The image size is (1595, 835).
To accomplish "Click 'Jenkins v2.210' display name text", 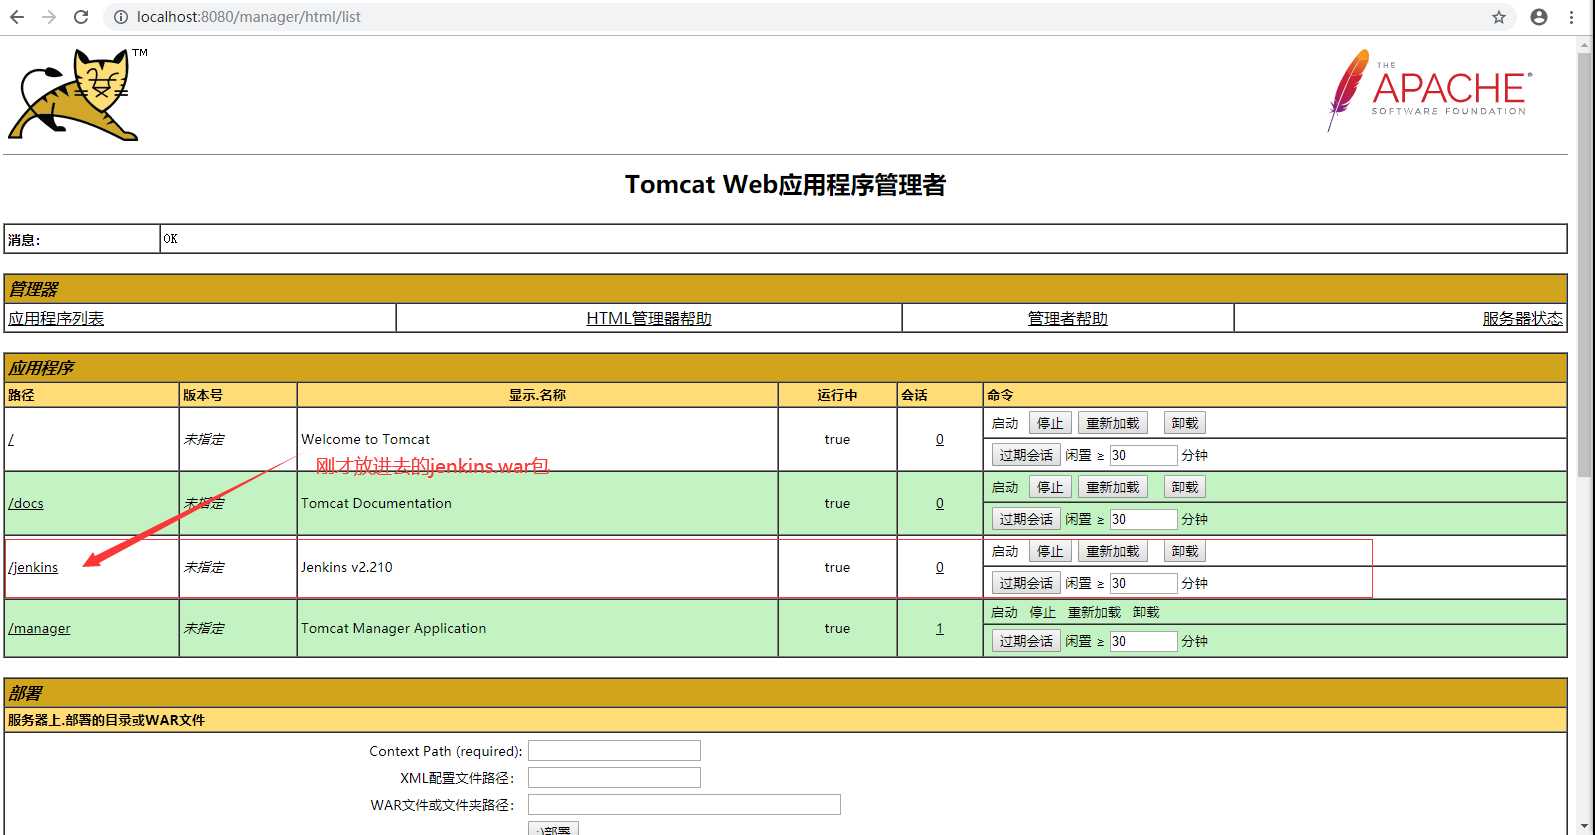I will pos(347,567).
